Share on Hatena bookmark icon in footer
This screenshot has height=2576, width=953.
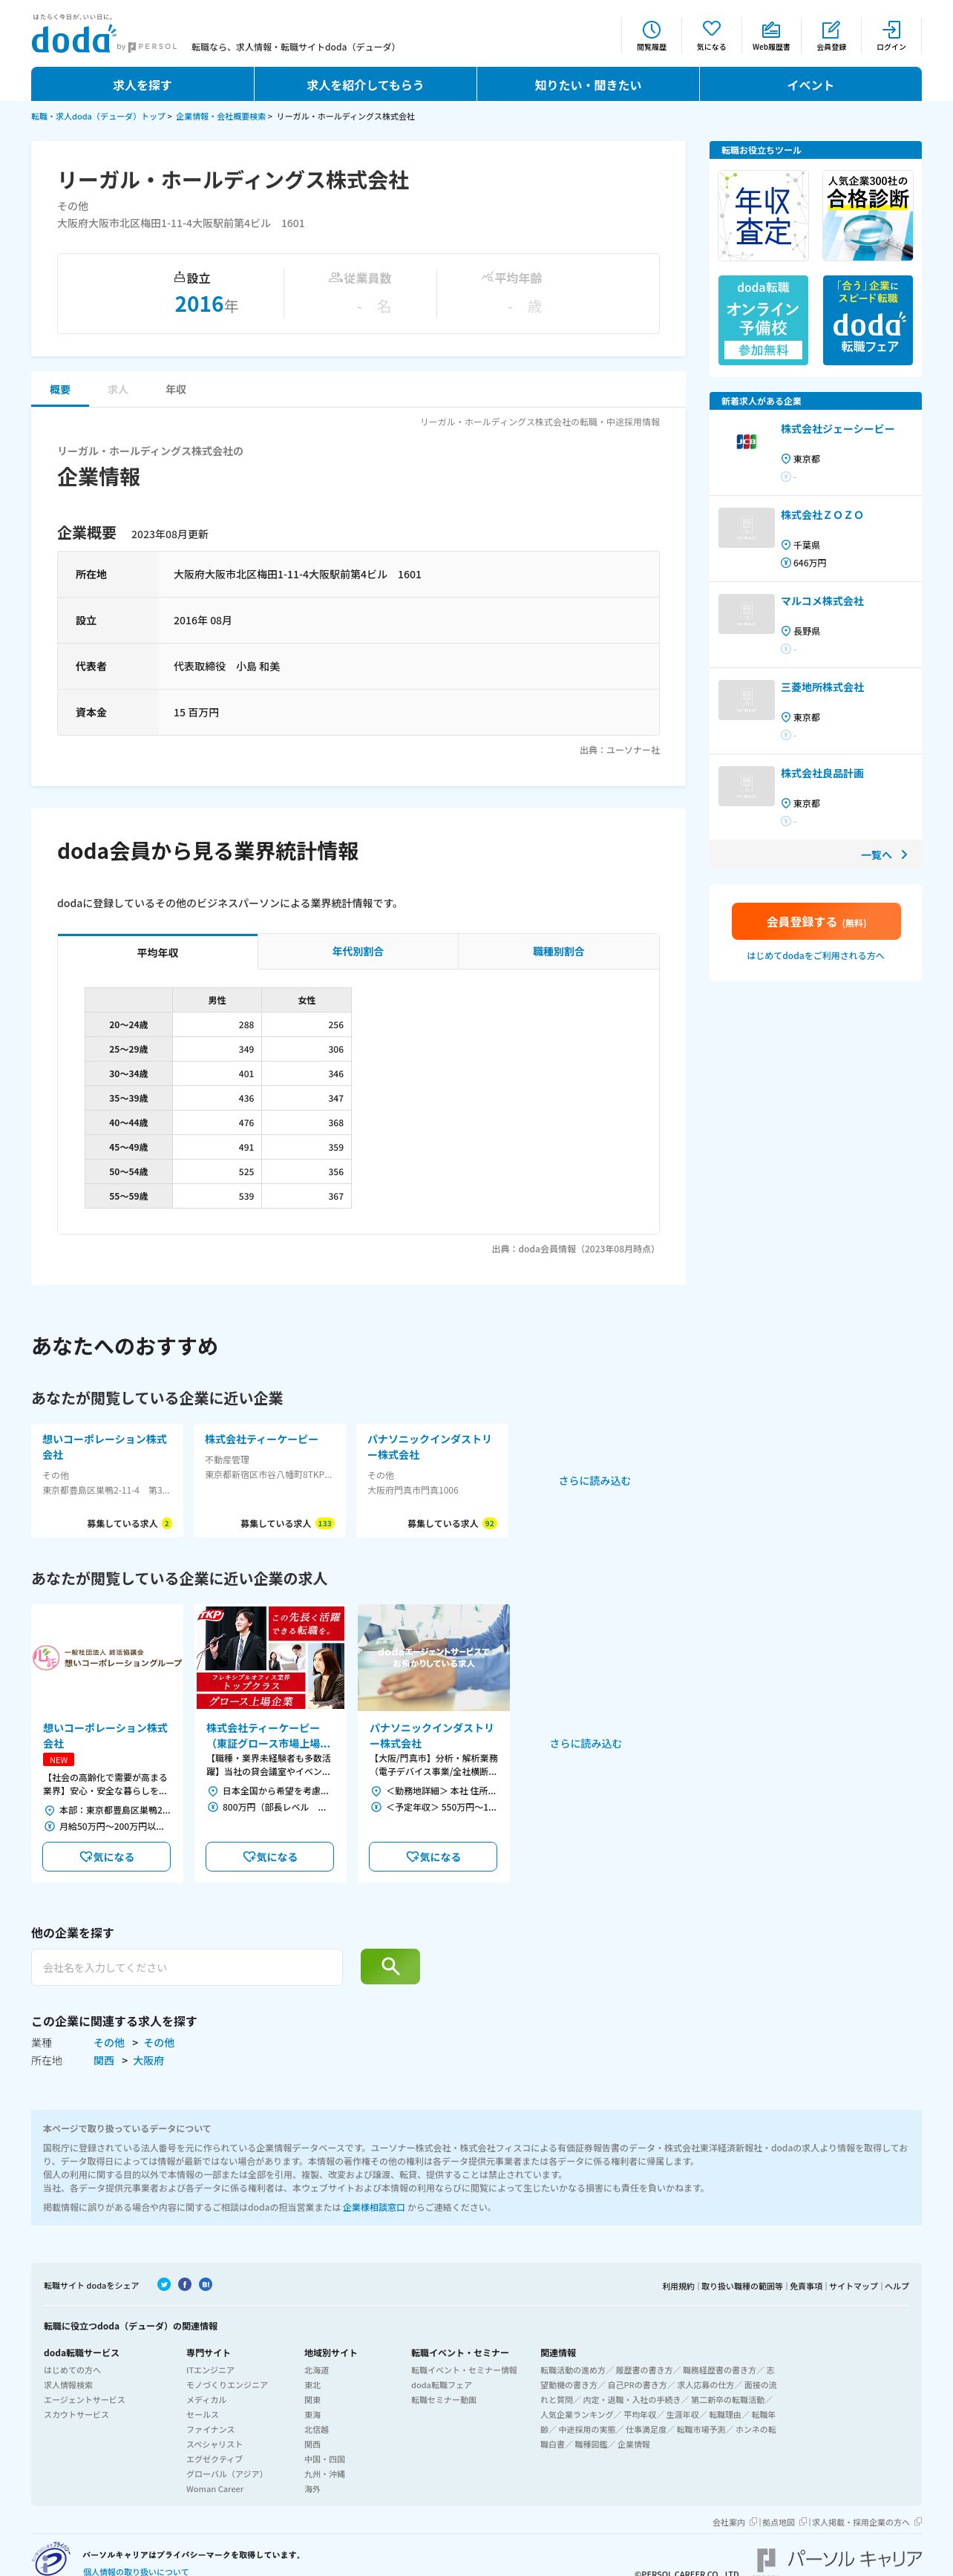[205, 2284]
